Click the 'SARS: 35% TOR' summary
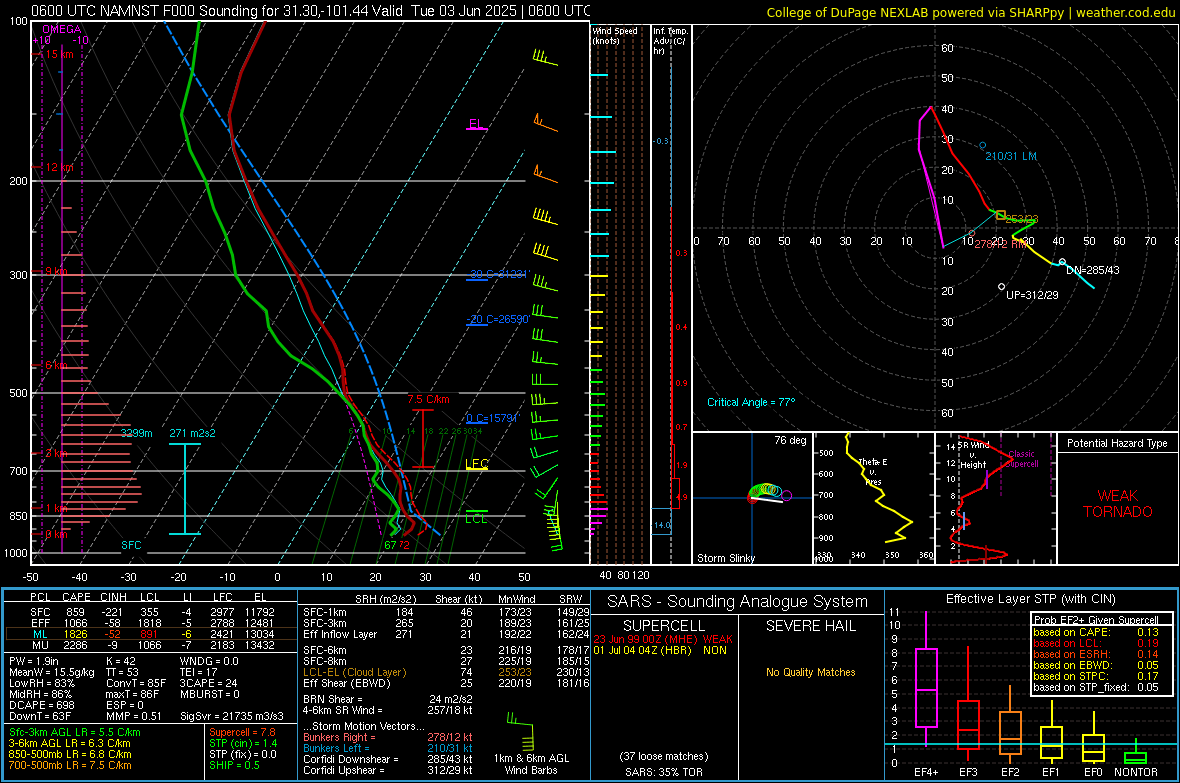The height and width of the screenshot is (783, 1180). point(664,772)
